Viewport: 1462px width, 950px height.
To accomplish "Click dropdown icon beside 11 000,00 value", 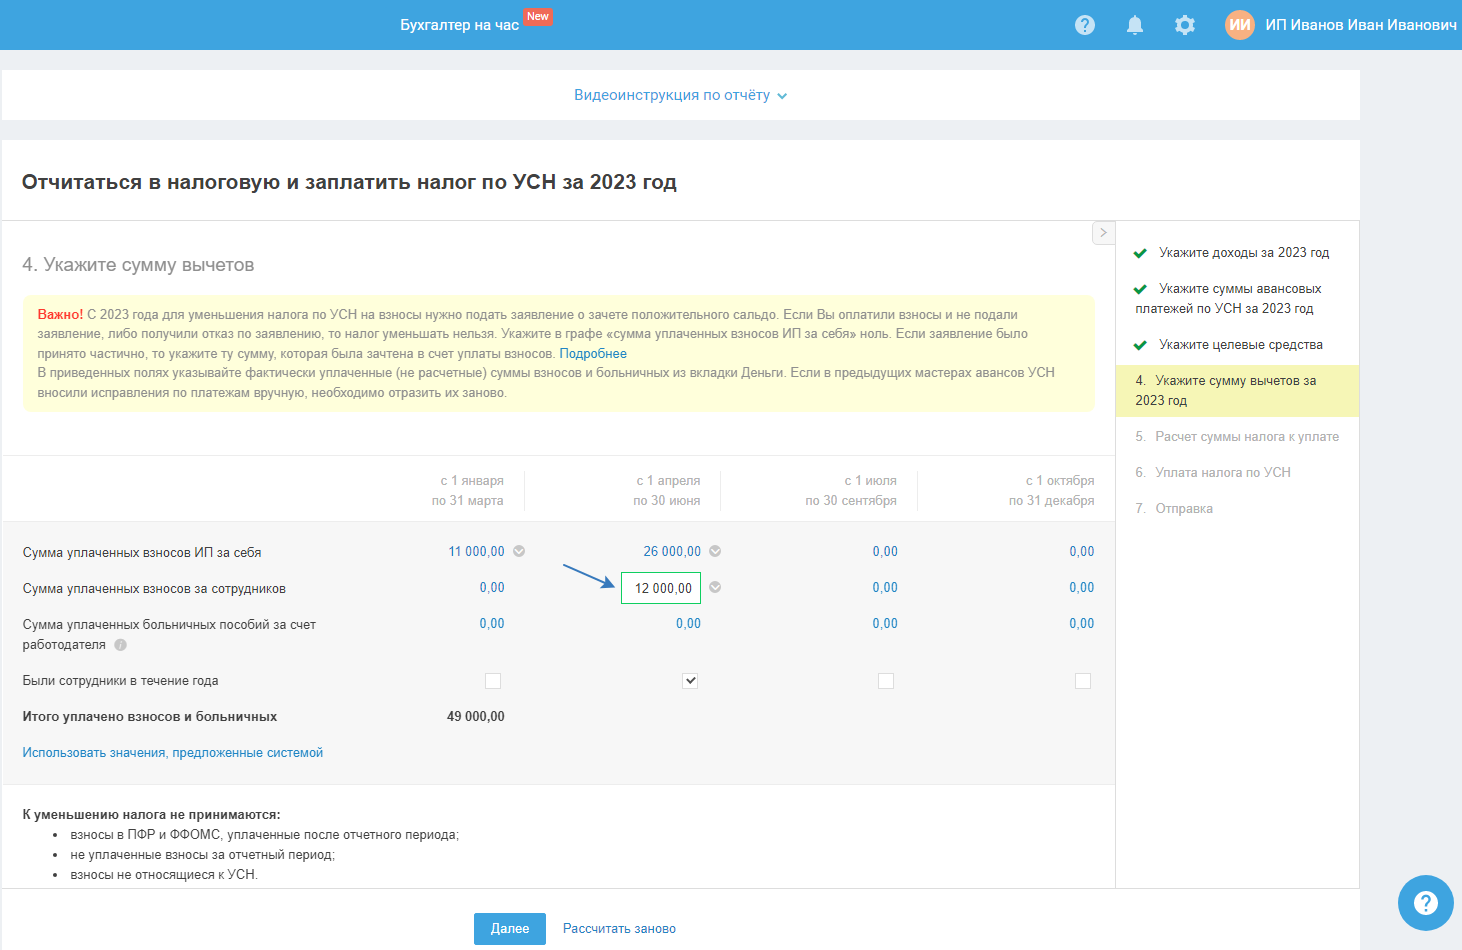I will pyautogui.click(x=519, y=551).
